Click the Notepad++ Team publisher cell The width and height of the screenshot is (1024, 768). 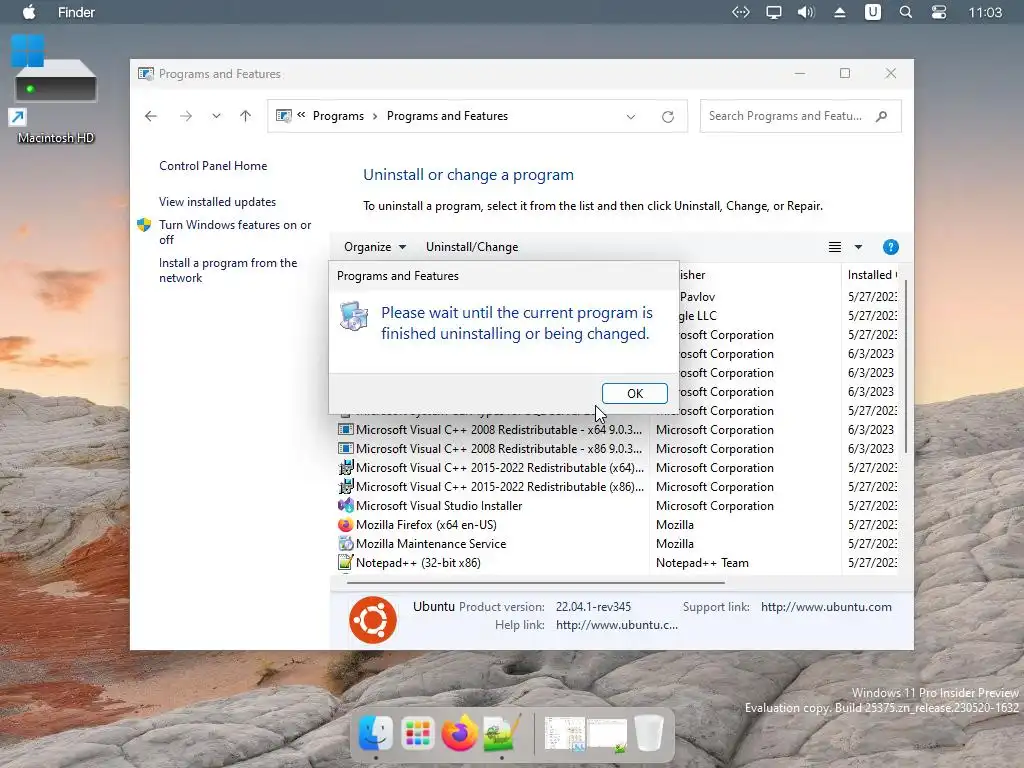[702, 562]
